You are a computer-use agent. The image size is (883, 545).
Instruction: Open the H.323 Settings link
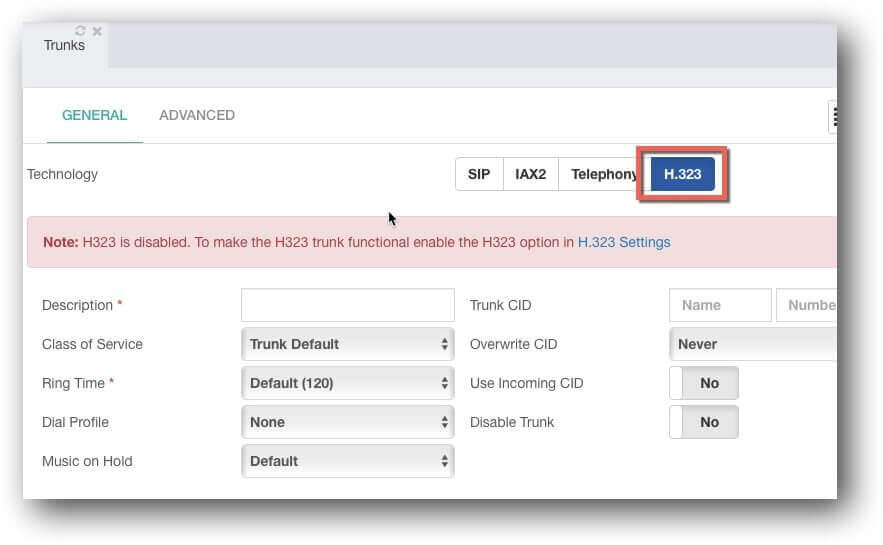point(624,242)
